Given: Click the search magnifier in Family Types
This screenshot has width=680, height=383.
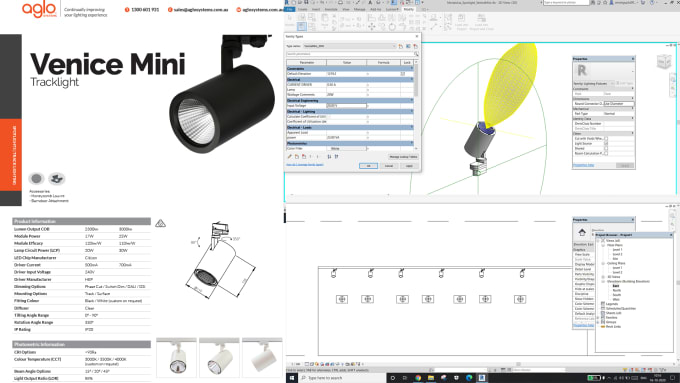Looking at the screenshot, I should (416, 54).
